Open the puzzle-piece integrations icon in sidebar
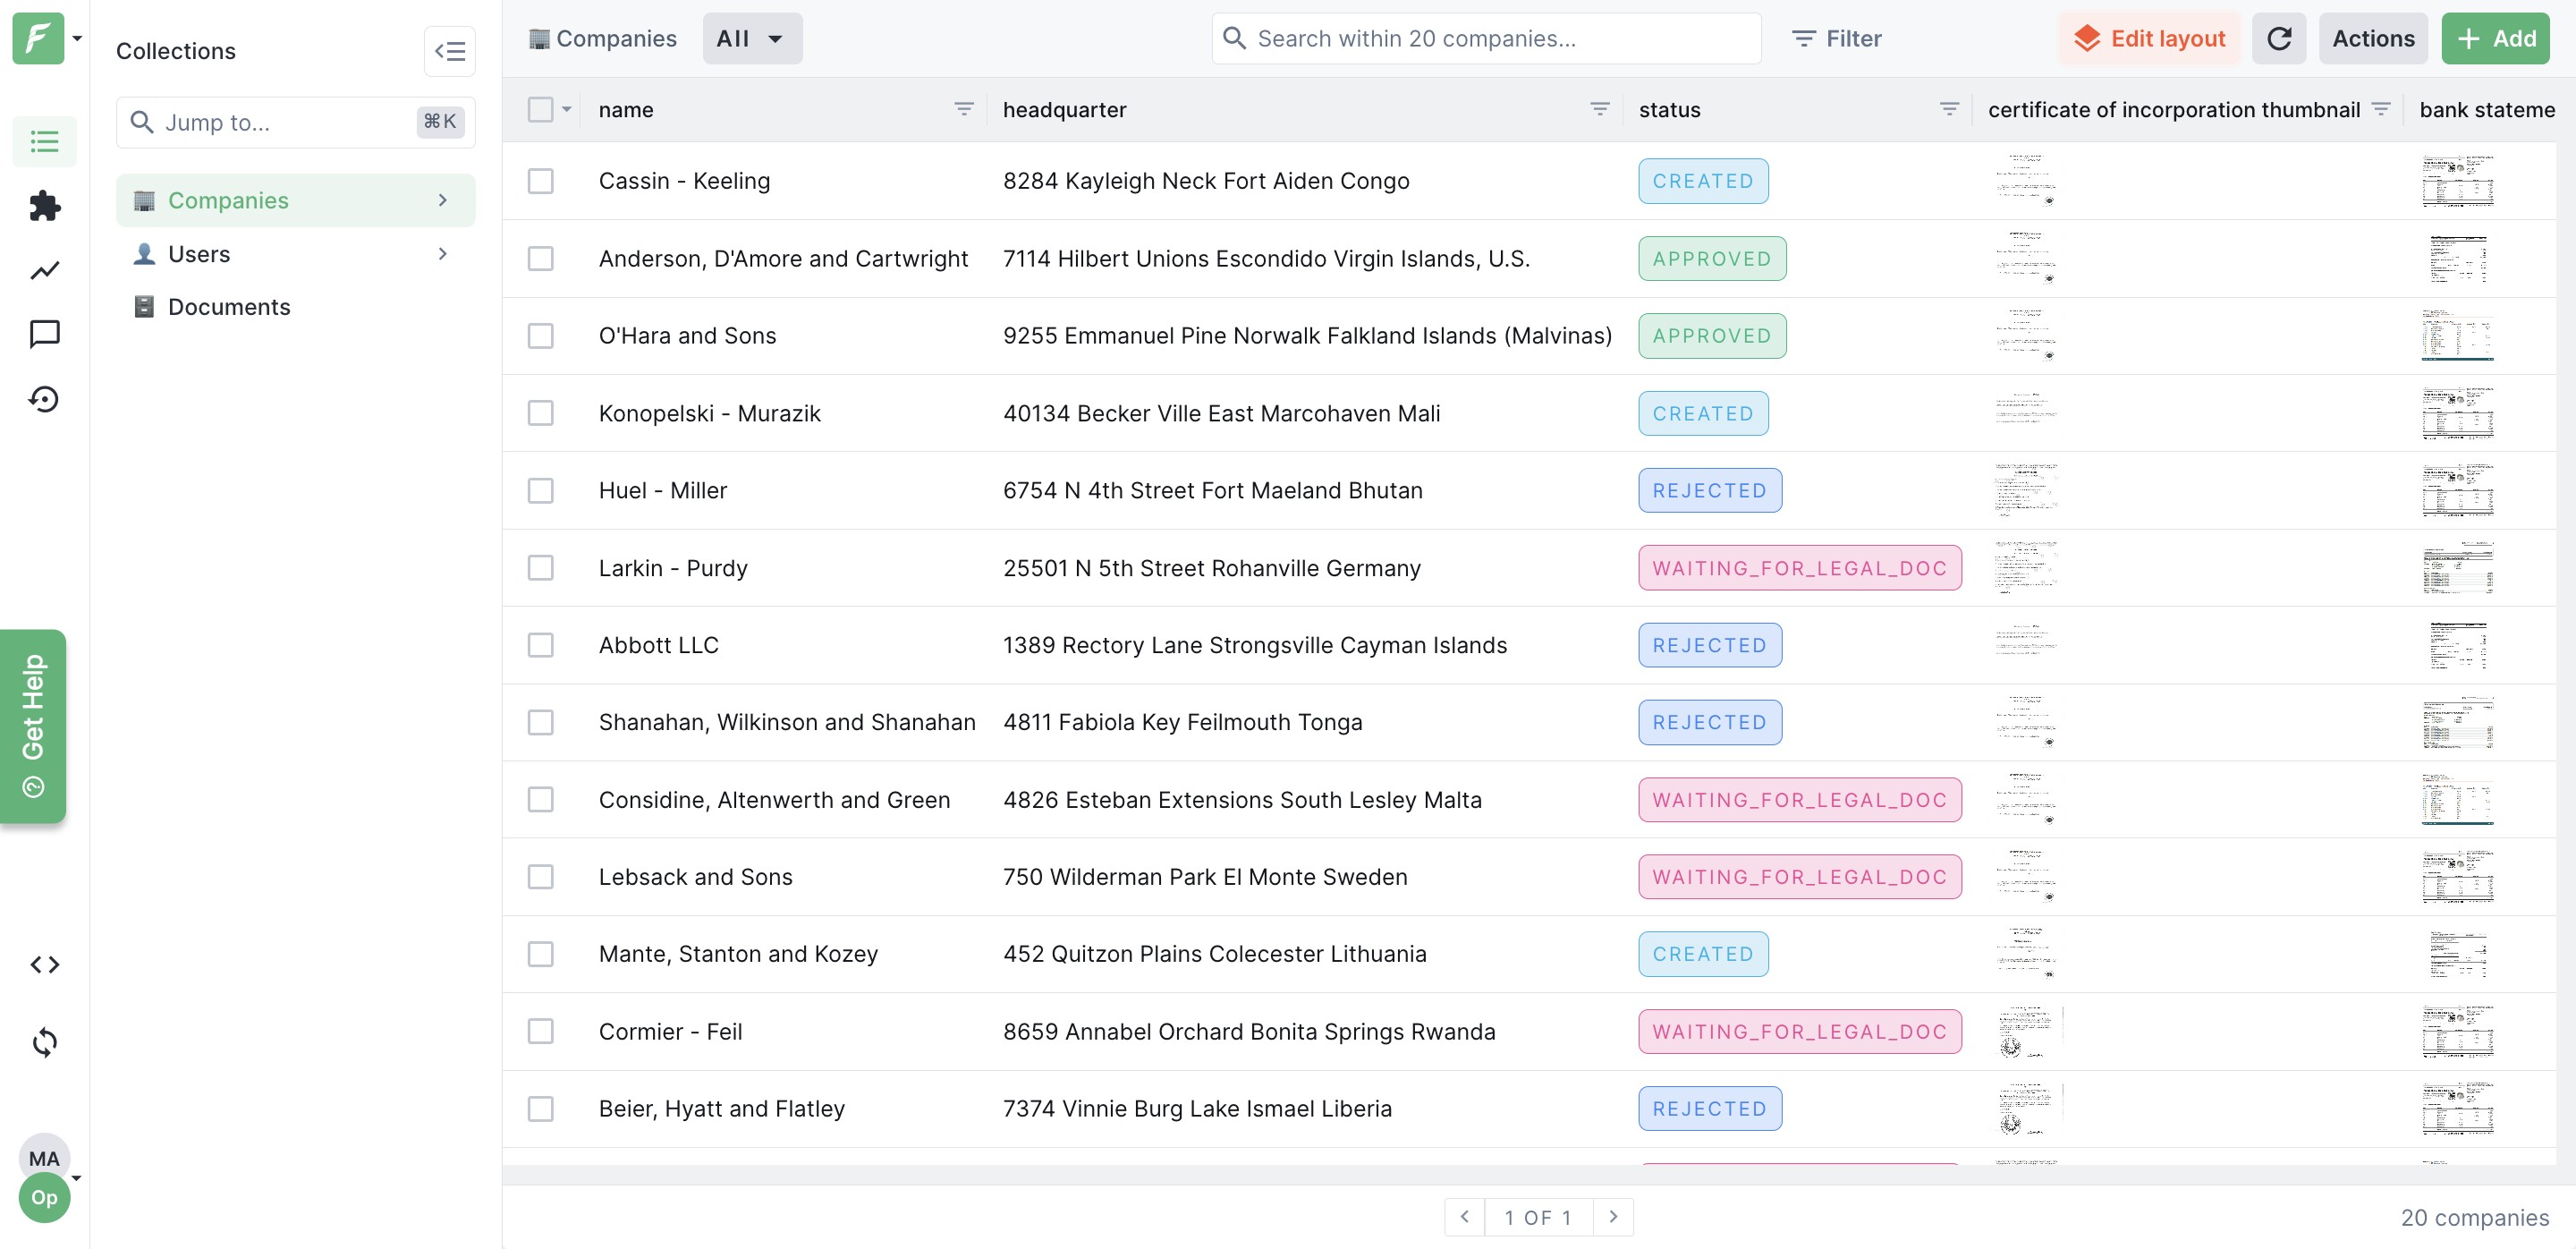Screen dimensions: 2576x1249 [44, 206]
